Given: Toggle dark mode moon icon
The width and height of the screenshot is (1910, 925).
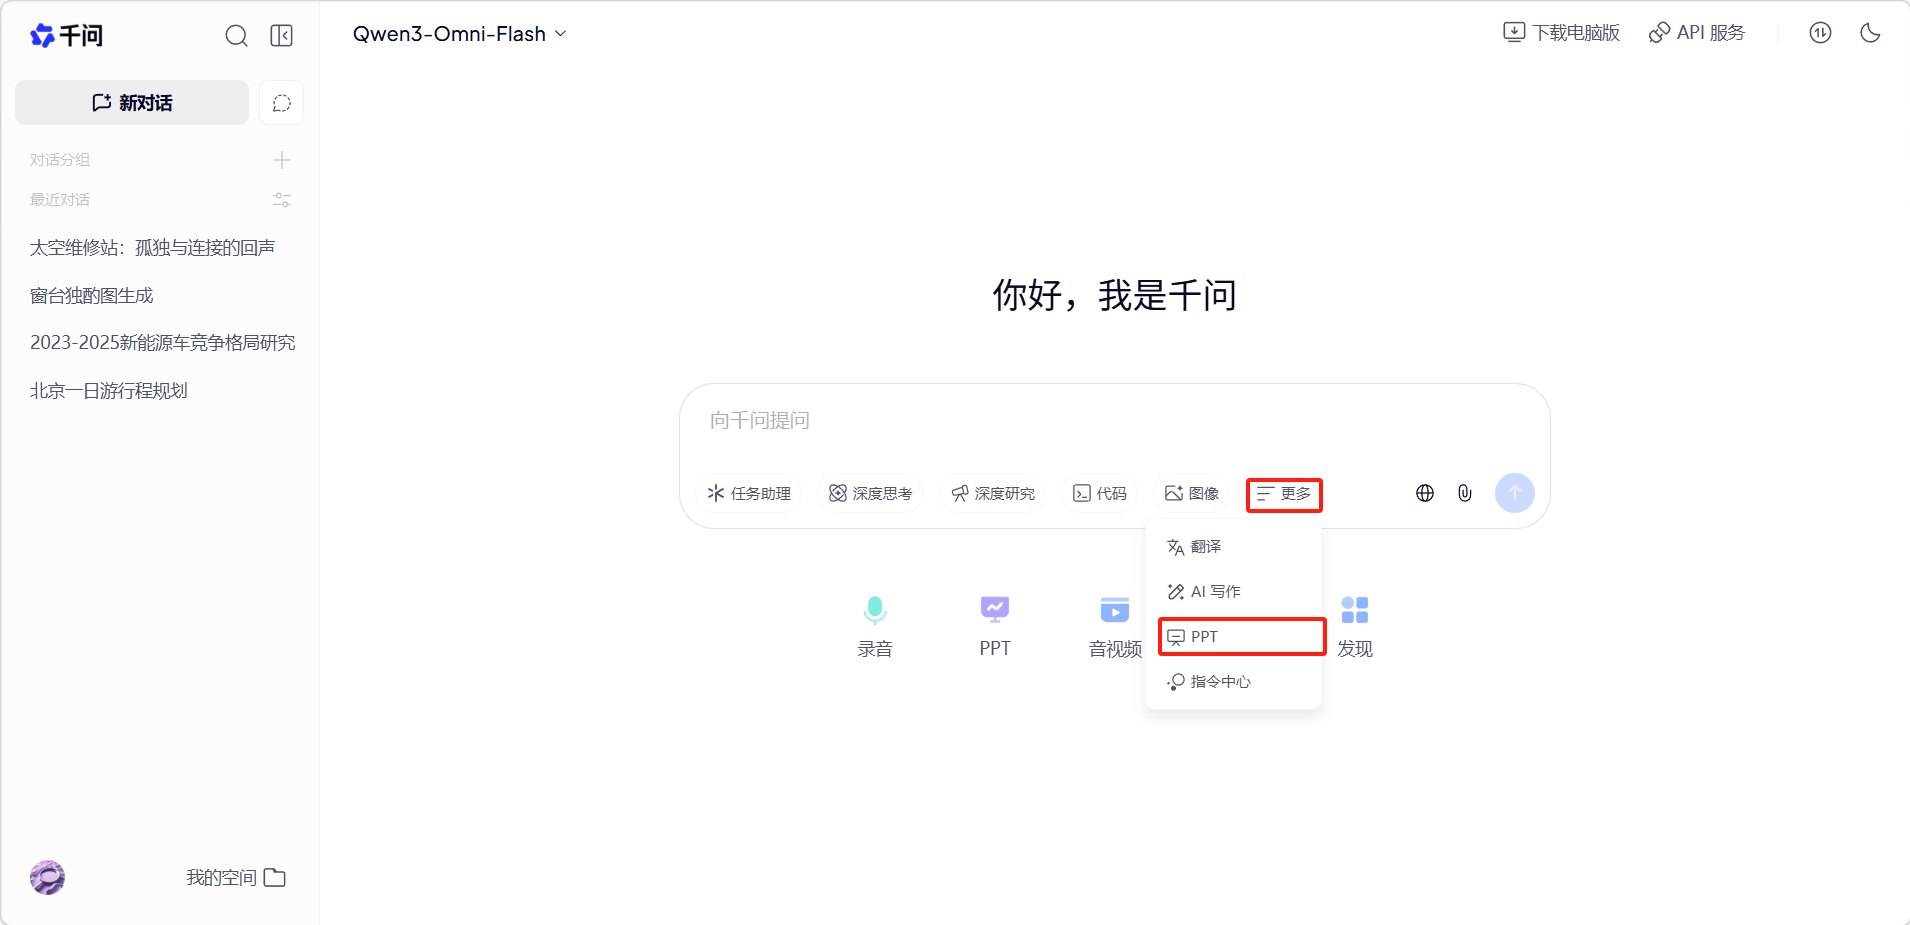Looking at the screenshot, I should [x=1870, y=33].
